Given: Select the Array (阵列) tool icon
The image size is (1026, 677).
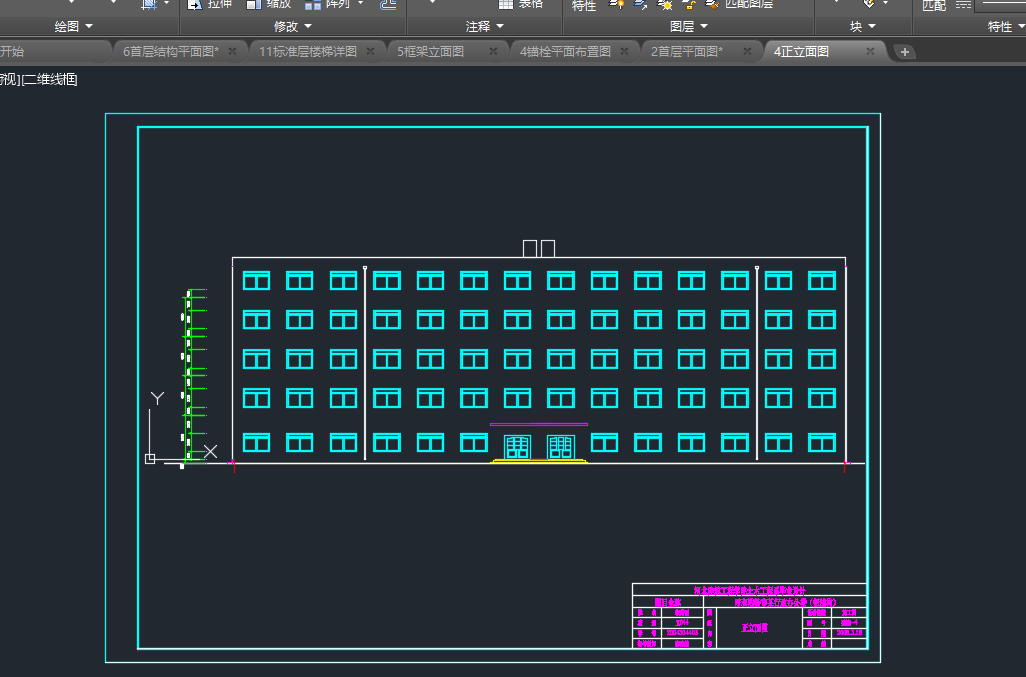Looking at the screenshot, I should point(313,4).
